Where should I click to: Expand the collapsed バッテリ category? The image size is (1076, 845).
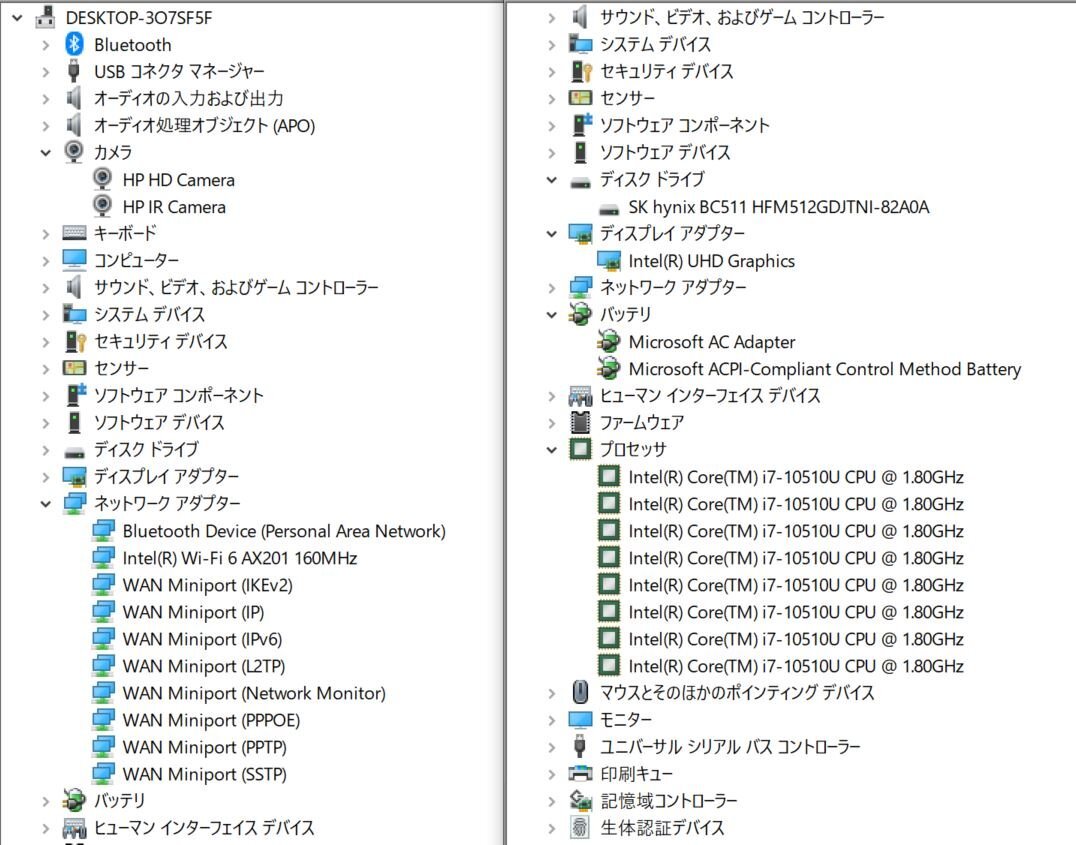click(46, 801)
